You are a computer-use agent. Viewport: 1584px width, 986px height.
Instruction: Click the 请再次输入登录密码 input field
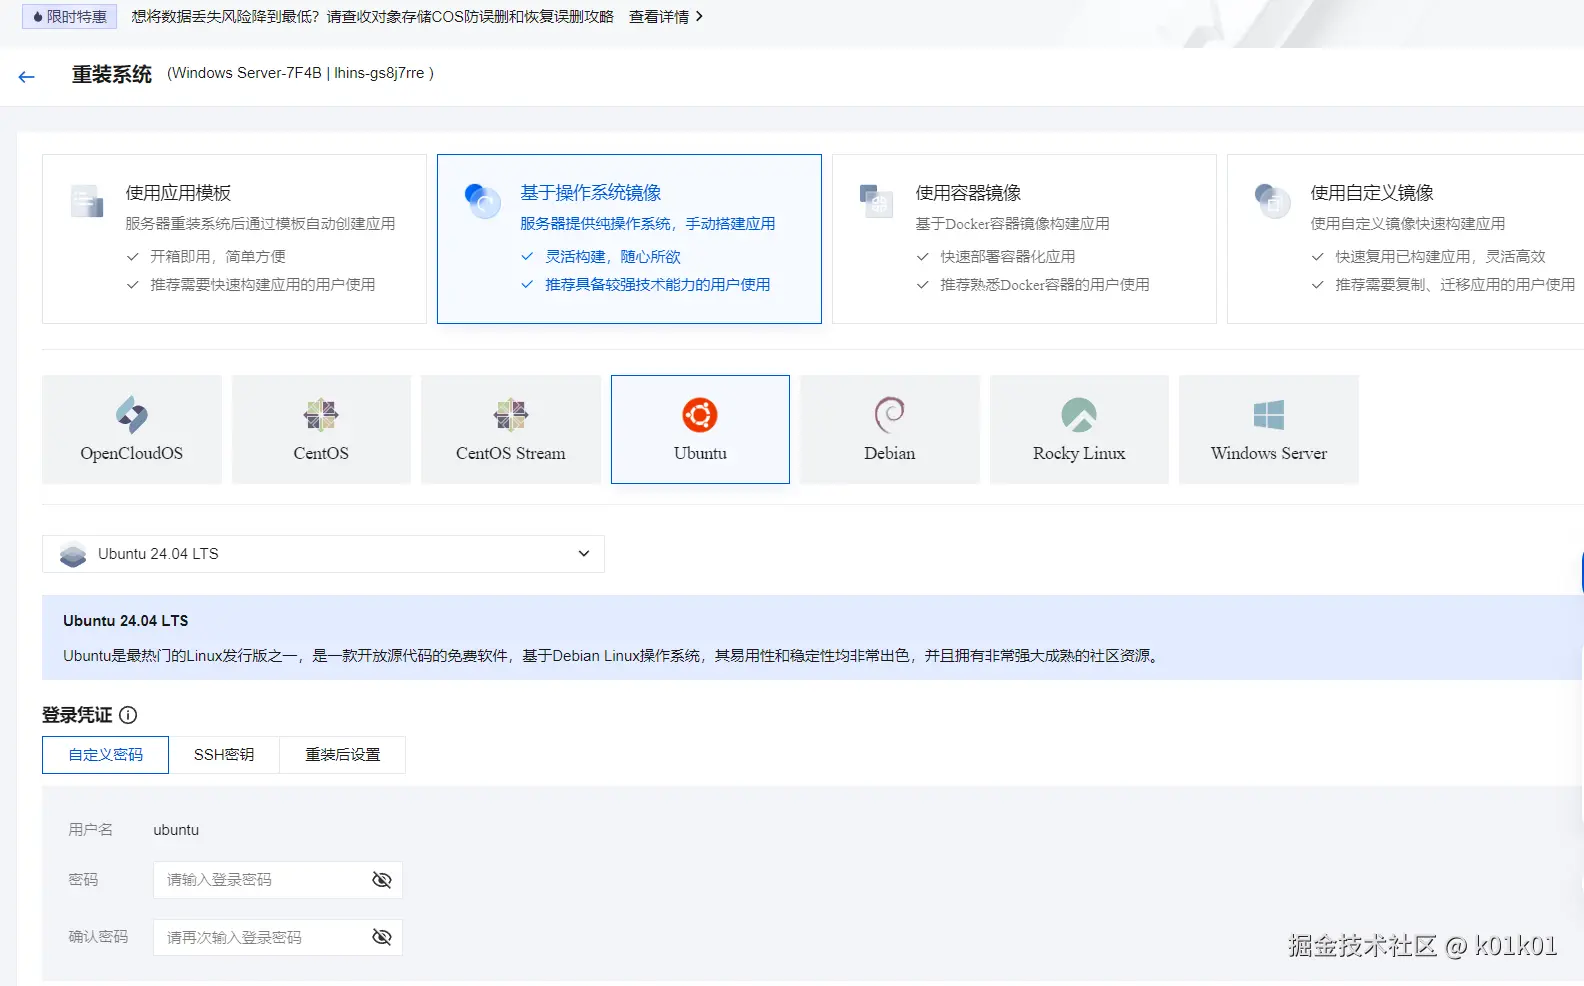point(278,937)
